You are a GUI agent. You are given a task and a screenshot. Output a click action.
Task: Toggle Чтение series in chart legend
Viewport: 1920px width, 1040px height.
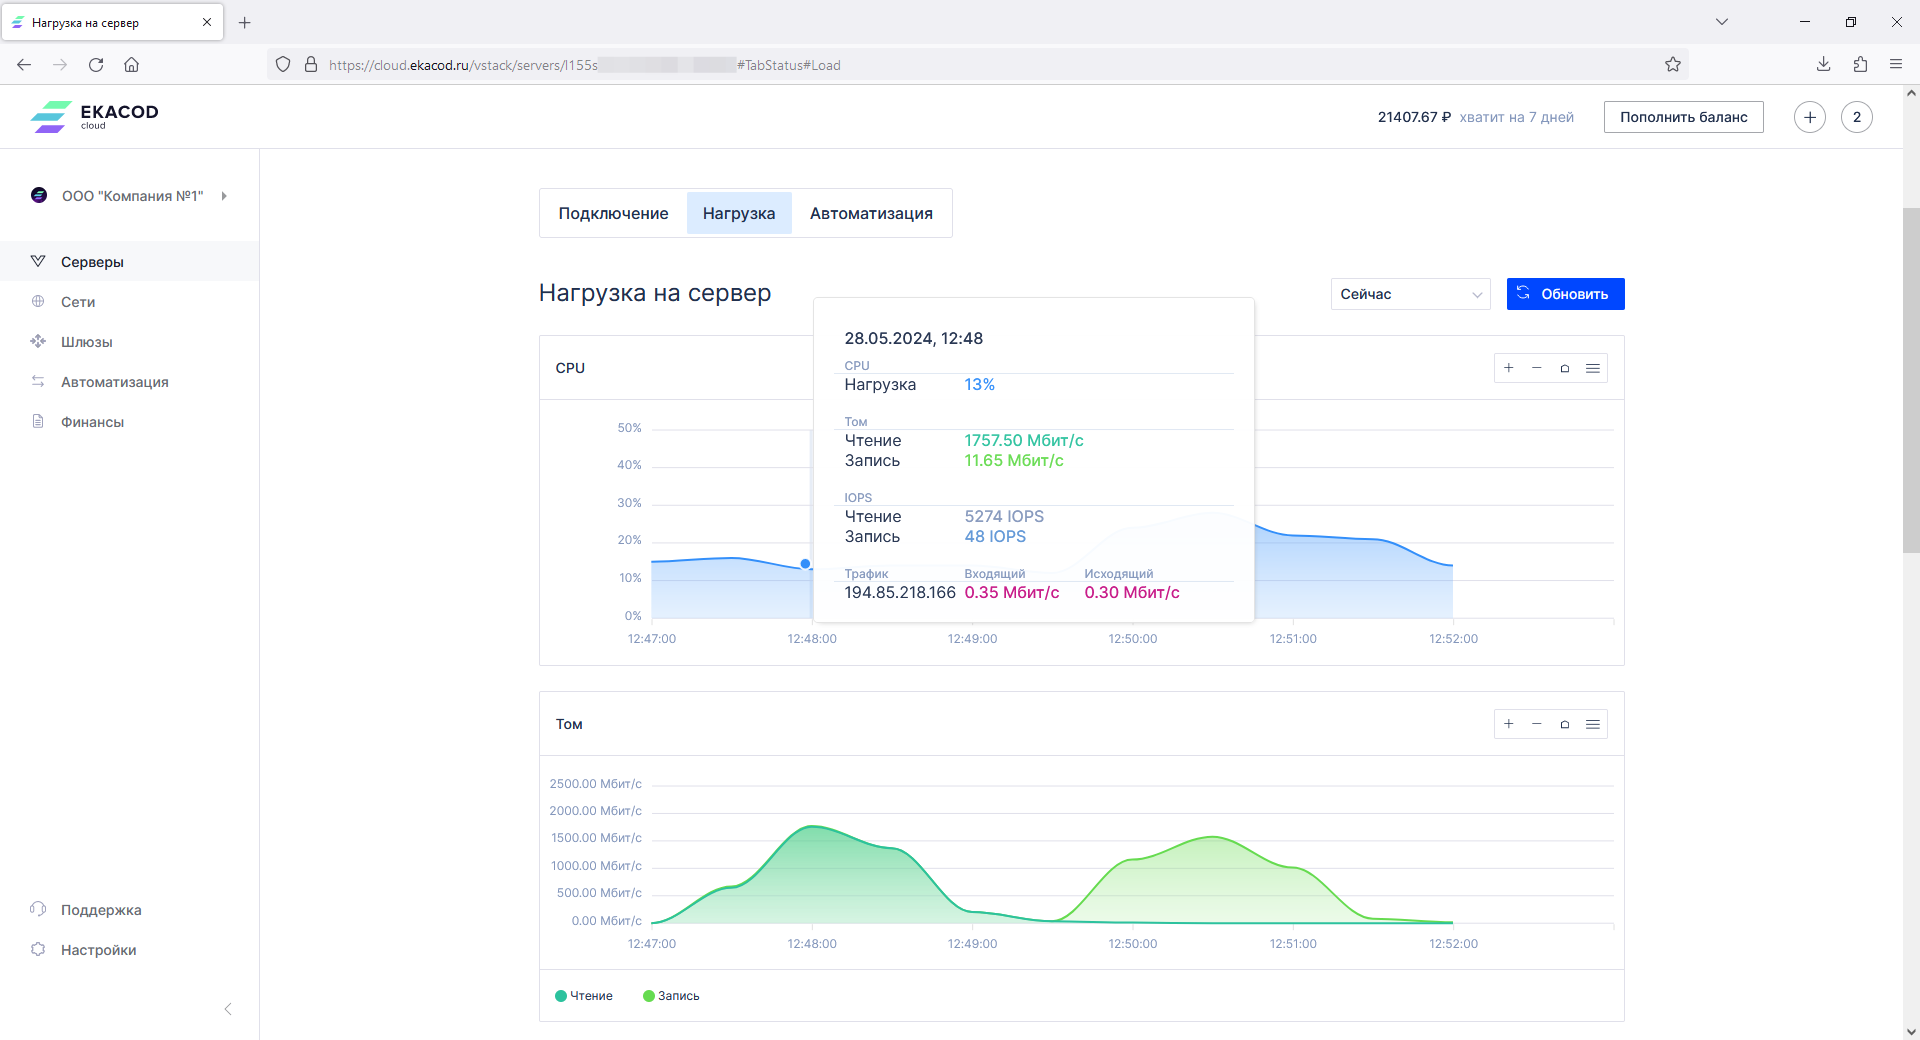click(x=584, y=996)
